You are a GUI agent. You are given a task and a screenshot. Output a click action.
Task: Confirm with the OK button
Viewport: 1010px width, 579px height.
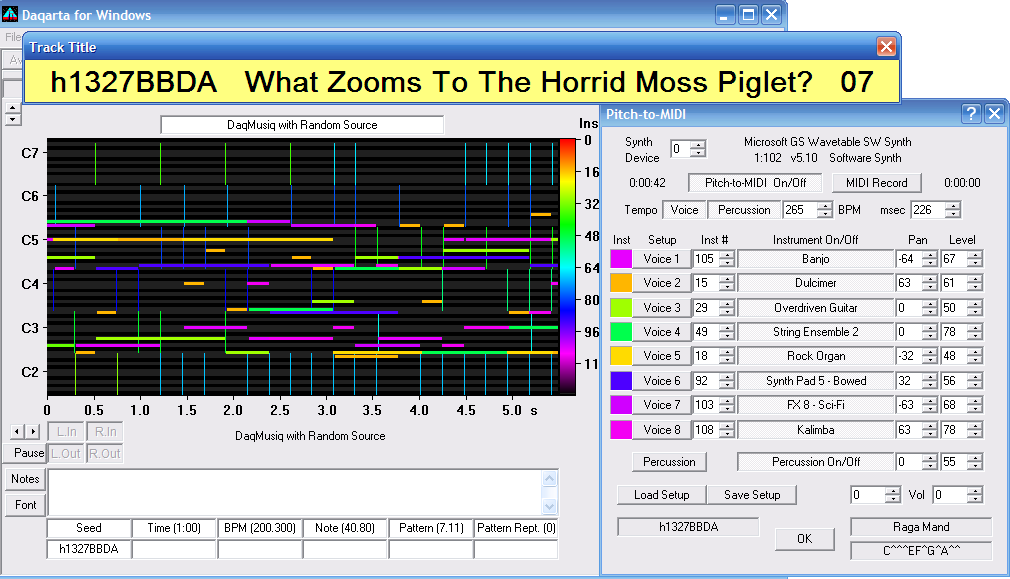pyautogui.click(x=804, y=539)
